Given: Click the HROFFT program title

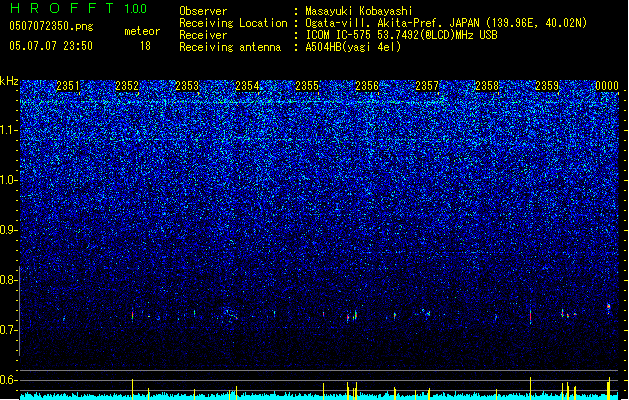Looking at the screenshot, I should pos(62,8).
